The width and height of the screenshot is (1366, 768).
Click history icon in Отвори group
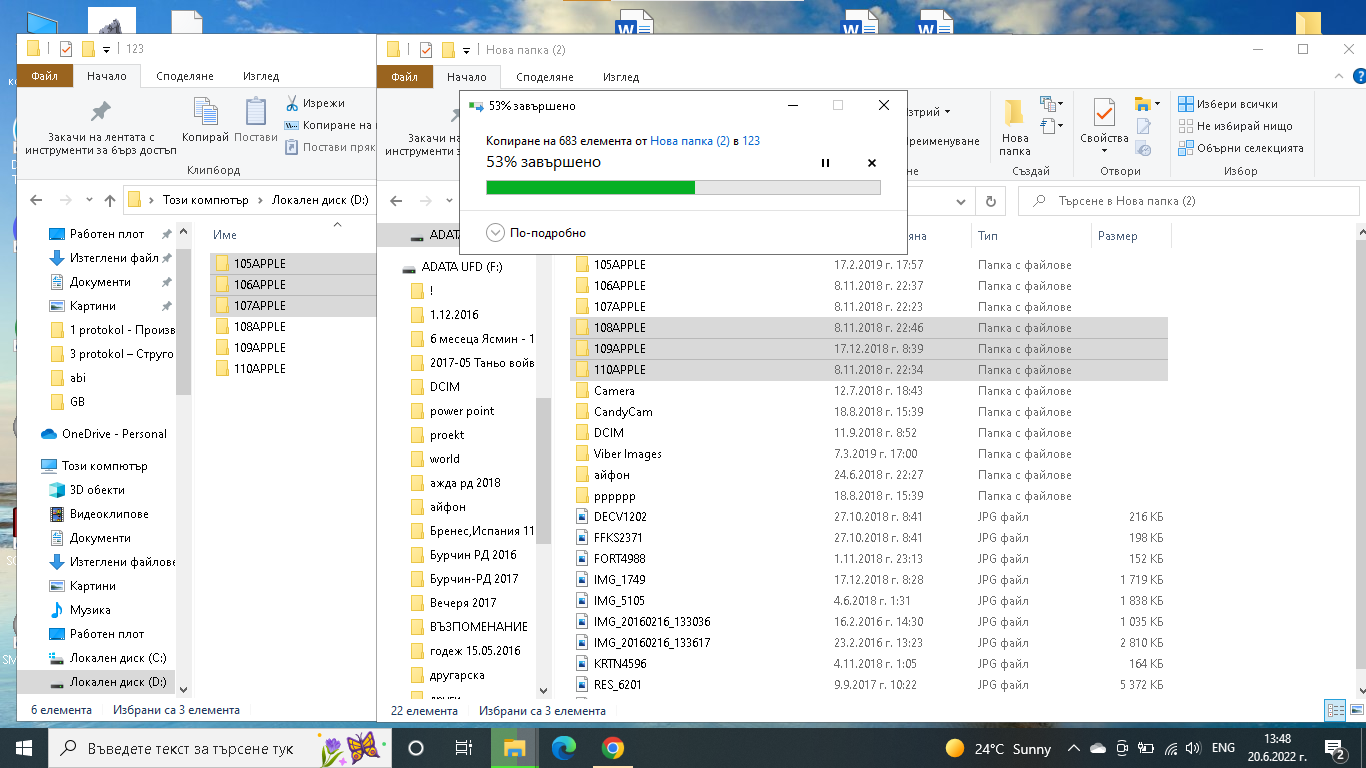click(1144, 149)
